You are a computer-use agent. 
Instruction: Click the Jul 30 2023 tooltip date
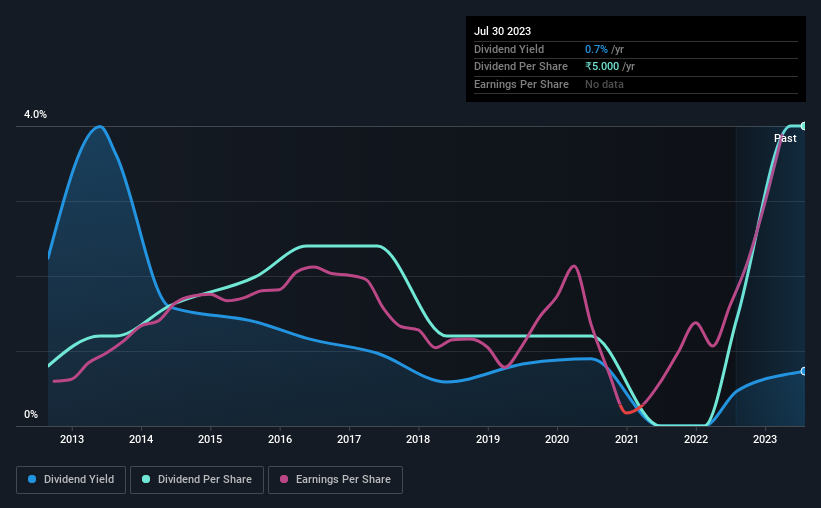(502, 31)
